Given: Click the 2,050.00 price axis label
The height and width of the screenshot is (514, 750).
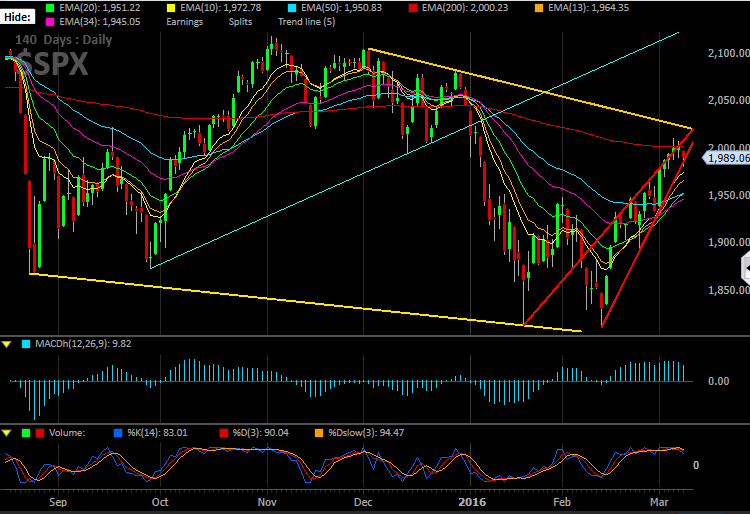Looking at the screenshot, I should point(728,100).
